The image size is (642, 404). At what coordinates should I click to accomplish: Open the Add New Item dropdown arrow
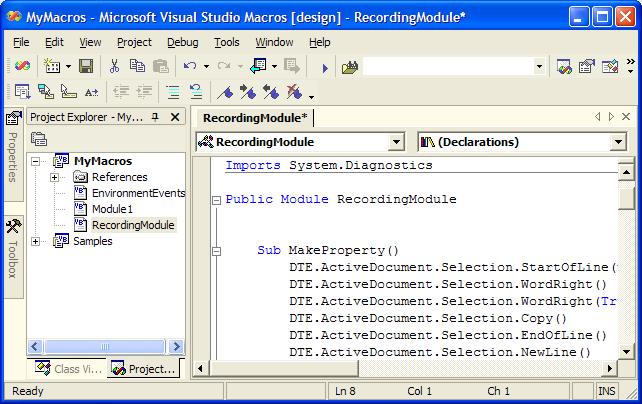click(x=68, y=66)
